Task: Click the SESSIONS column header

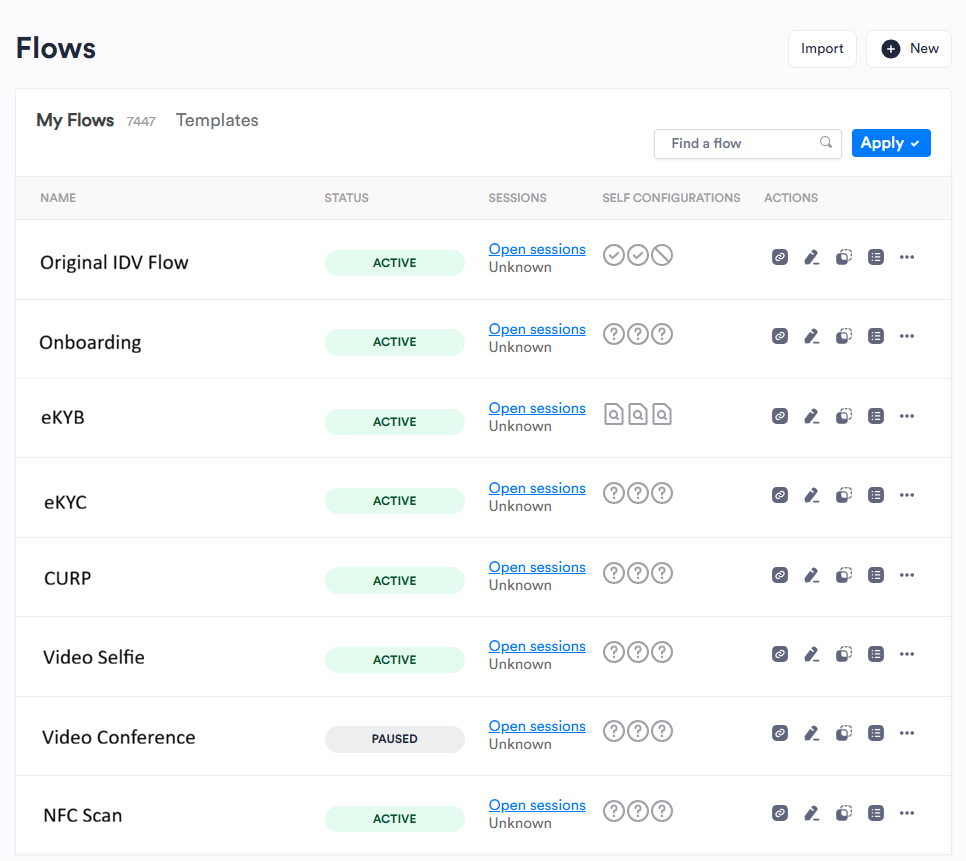Action: click(x=518, y=198)
